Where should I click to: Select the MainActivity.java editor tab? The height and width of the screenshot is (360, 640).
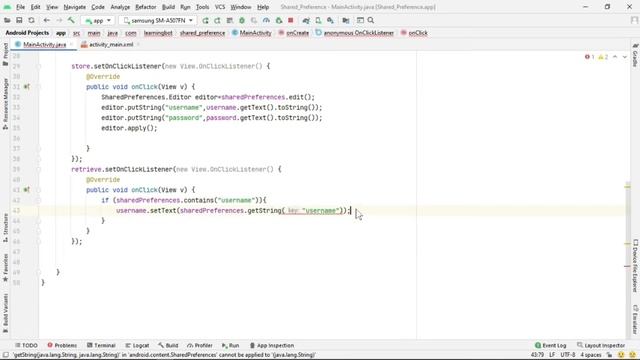coord(44,44)
